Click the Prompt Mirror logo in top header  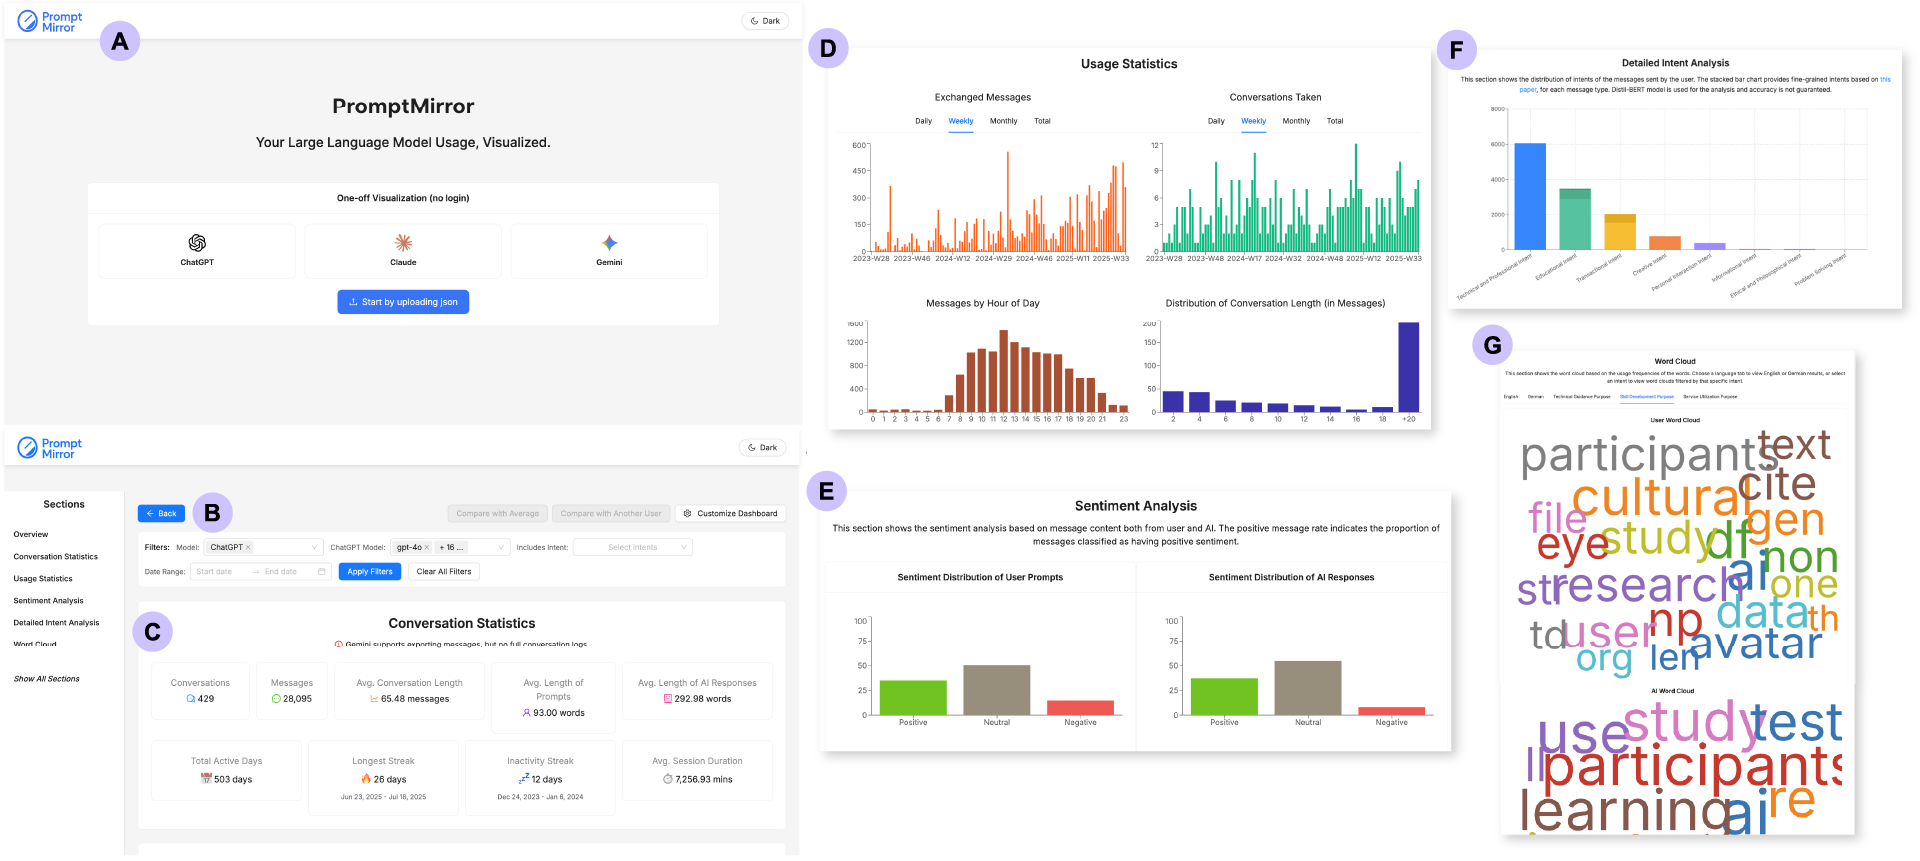coord(50,22)
